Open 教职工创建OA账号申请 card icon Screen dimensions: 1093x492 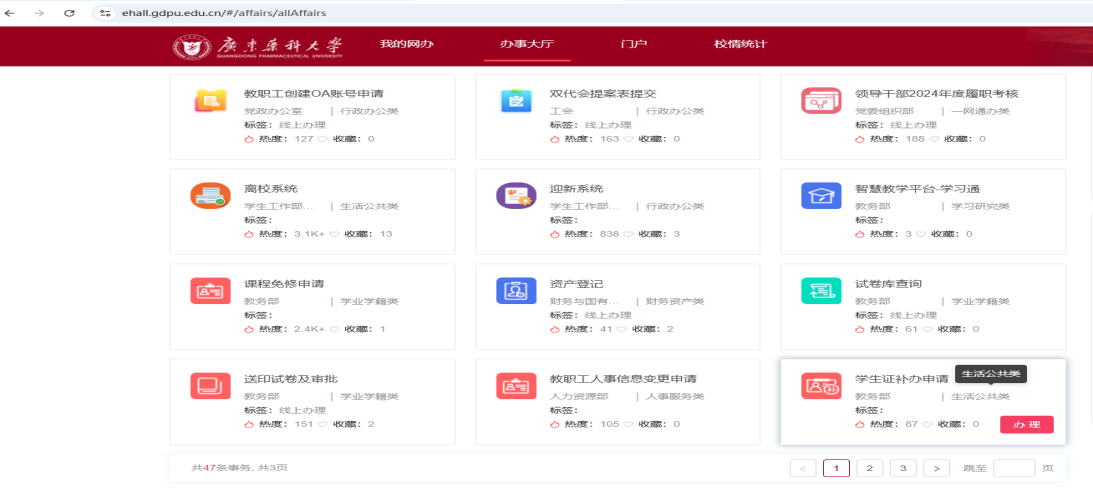coord(211,101)
